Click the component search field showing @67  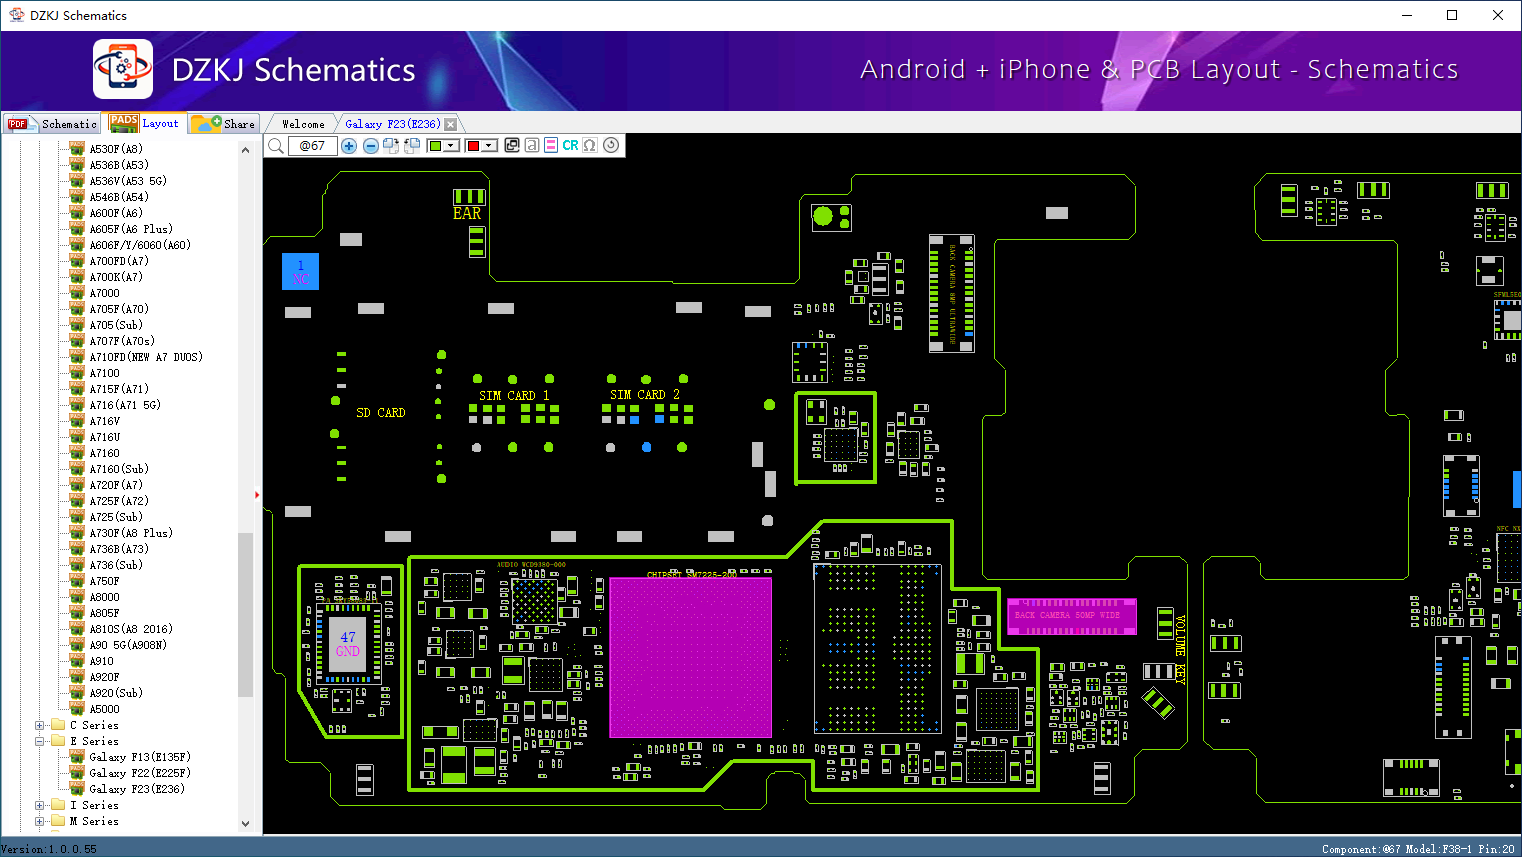(x=313, y=146)
